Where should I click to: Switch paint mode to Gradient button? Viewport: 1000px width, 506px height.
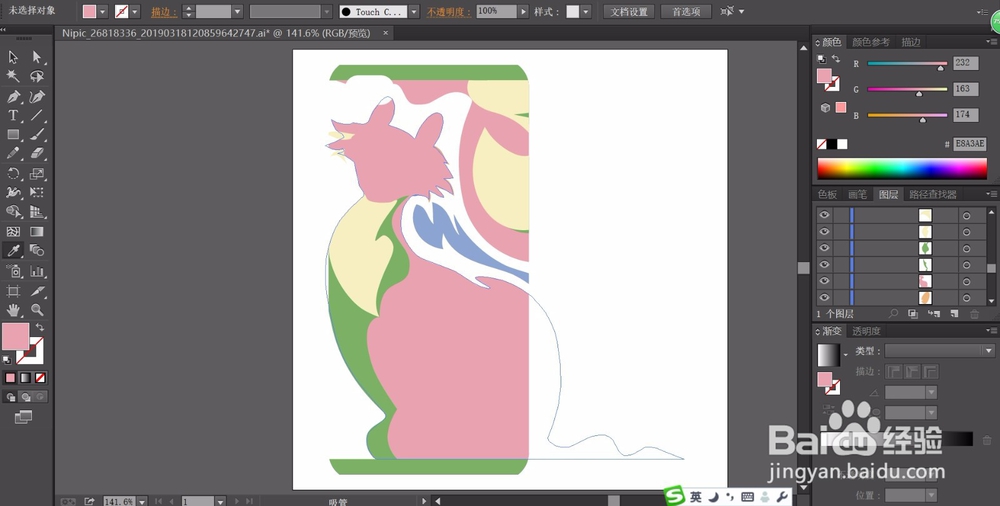(x=25, y=378)
